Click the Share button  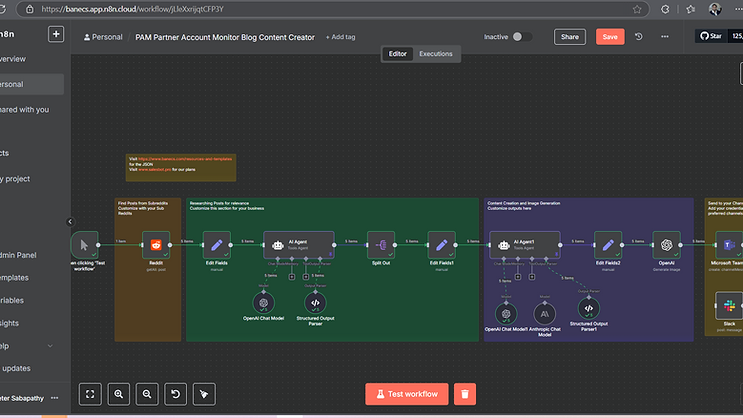(x=570, y=36)
